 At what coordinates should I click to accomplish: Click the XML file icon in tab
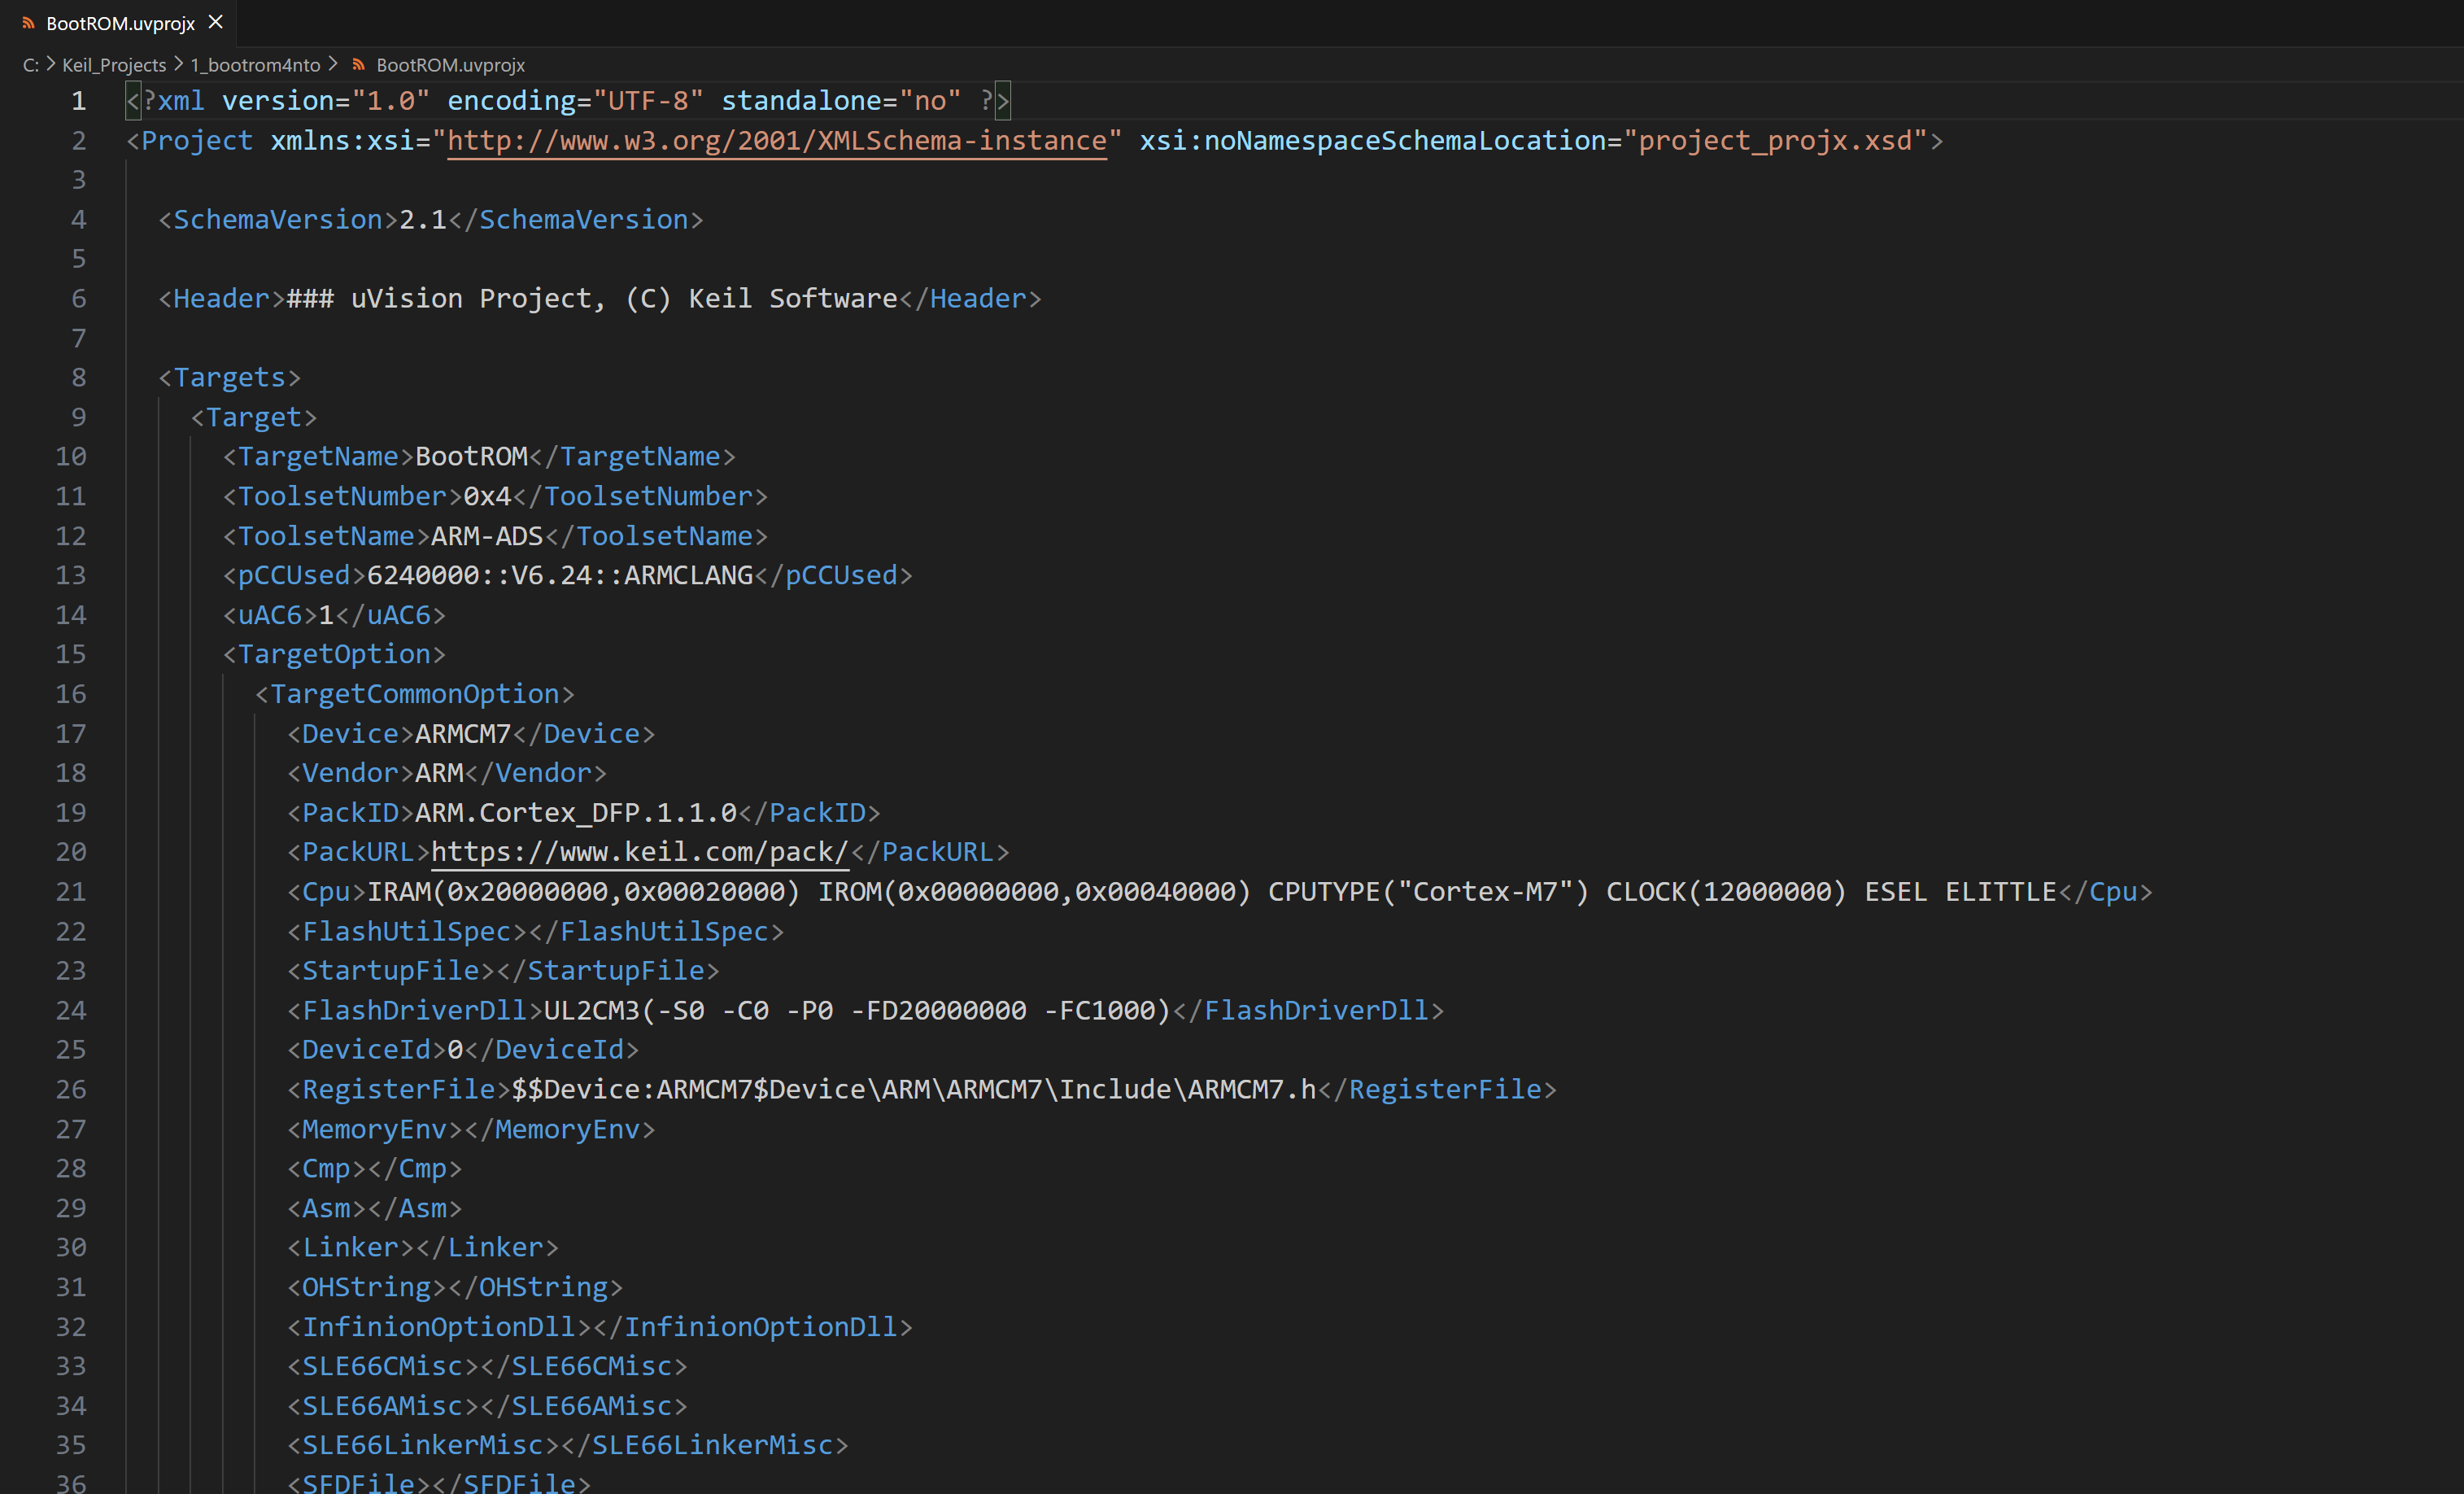(x=28, y=23)
